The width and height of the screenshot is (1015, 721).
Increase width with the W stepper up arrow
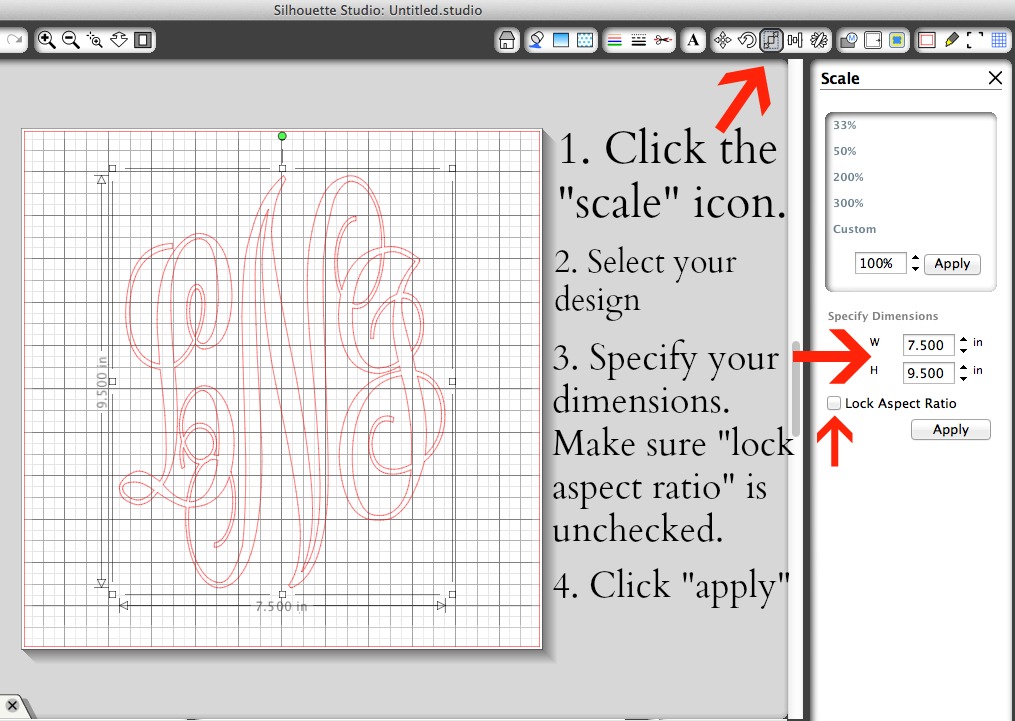pos(964,339)
